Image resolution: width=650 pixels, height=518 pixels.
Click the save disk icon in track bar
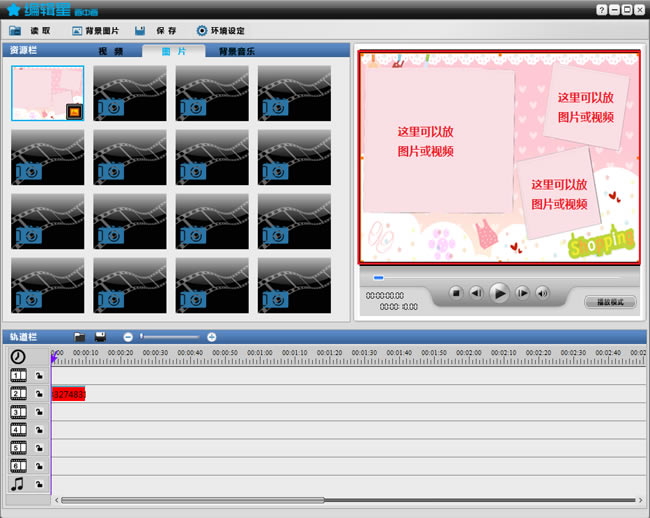pyautogui.click(x=100, y=337)
